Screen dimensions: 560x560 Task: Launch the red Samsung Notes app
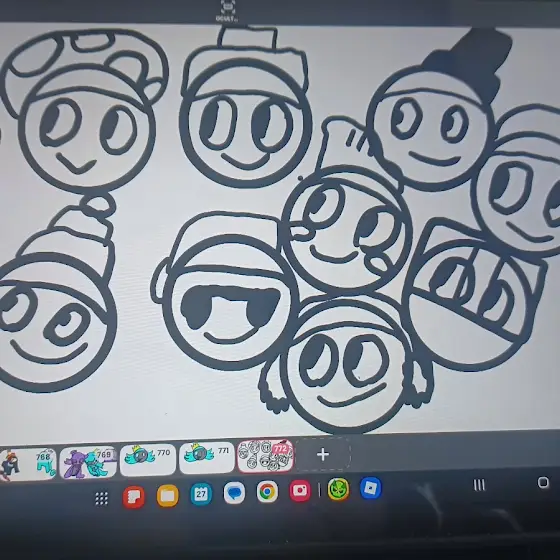tap(134, 497)
